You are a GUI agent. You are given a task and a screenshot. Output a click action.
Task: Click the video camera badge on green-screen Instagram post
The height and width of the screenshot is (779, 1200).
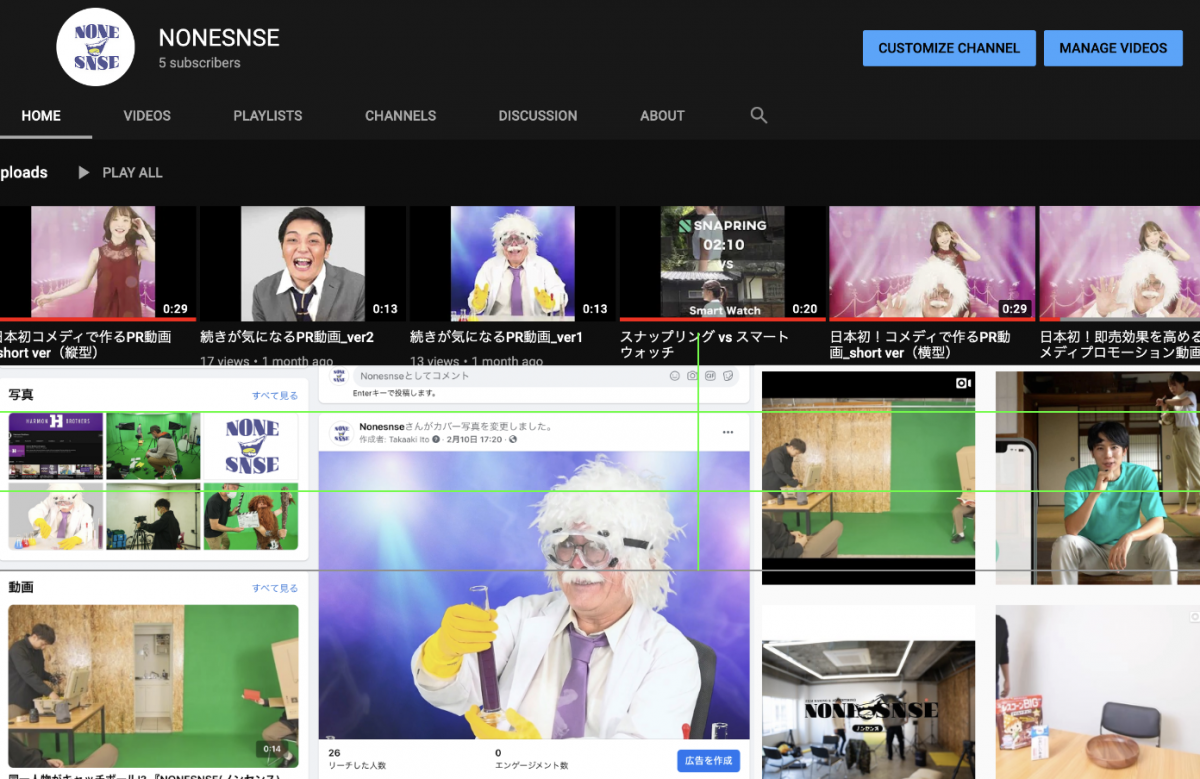pos(963,383)
